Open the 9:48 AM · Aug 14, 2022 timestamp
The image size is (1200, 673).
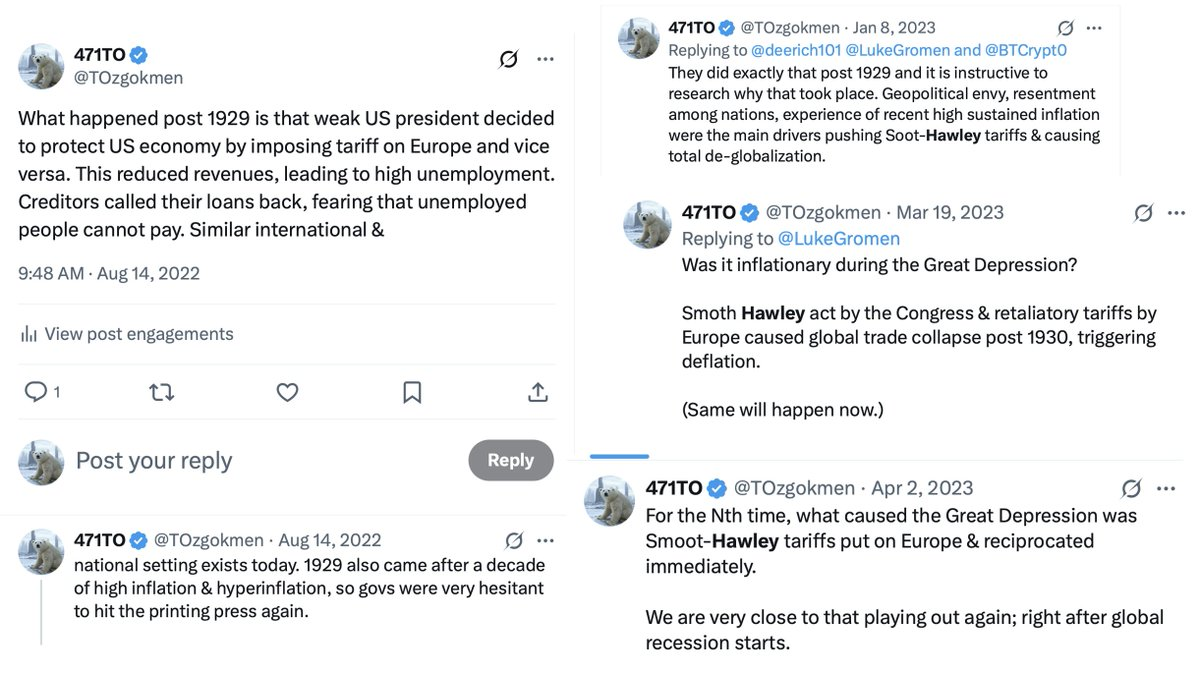(109, 273)
